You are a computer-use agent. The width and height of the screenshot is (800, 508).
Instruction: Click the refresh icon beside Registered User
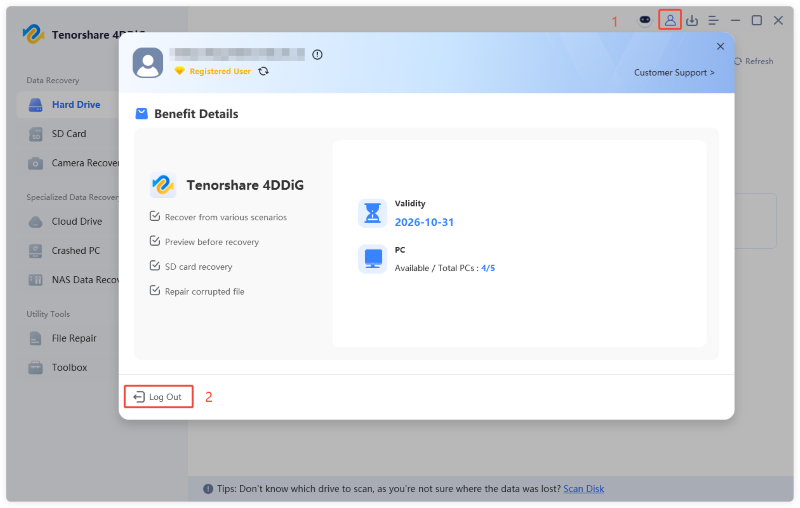pos(264,71)
